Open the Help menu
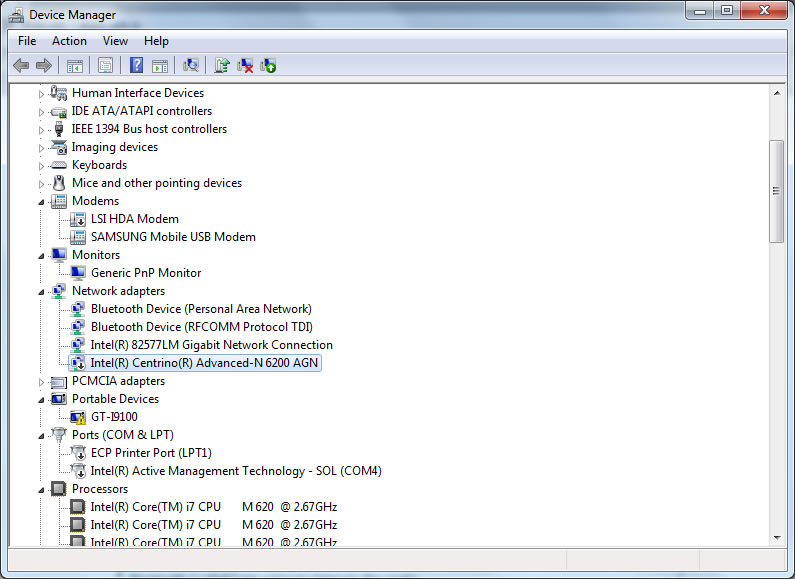The image size is (795, 579). pos(156,41)
